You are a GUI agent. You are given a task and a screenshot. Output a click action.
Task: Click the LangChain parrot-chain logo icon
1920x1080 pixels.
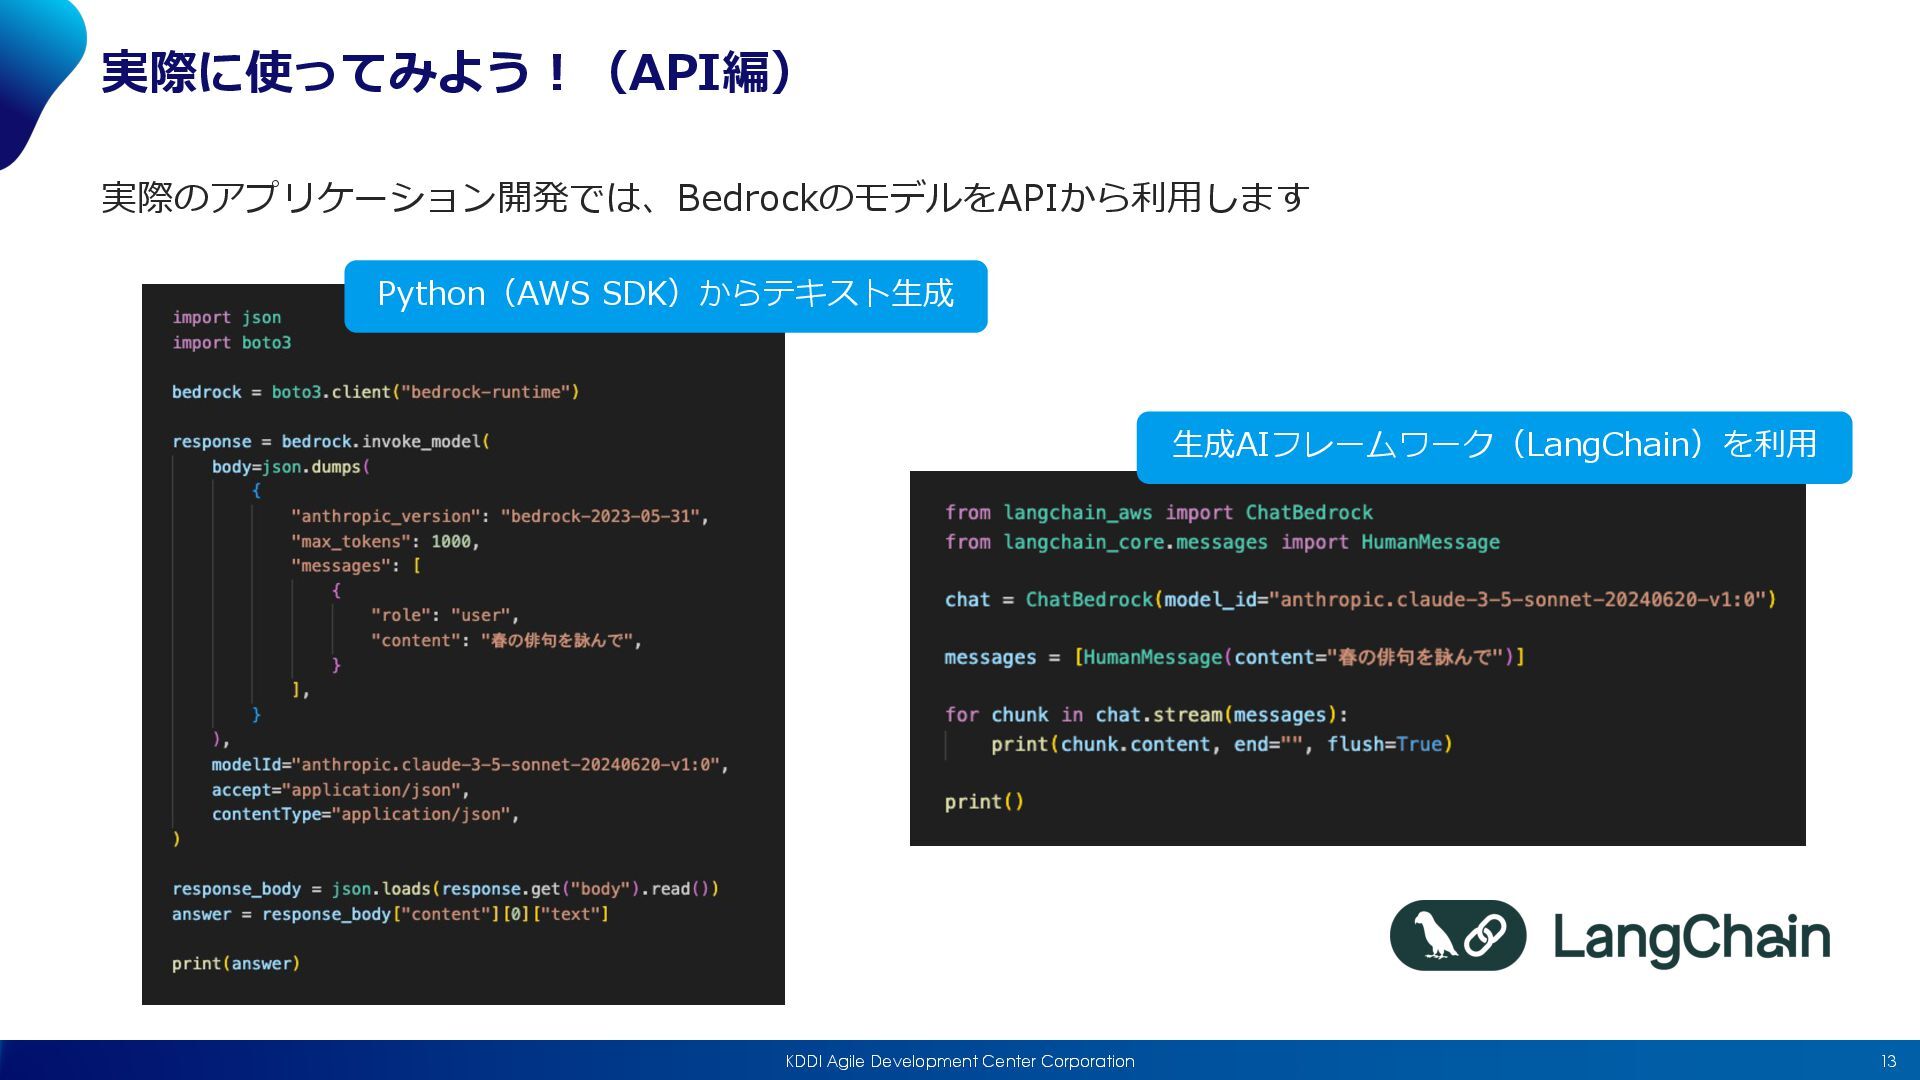[x=1457, y=936]
